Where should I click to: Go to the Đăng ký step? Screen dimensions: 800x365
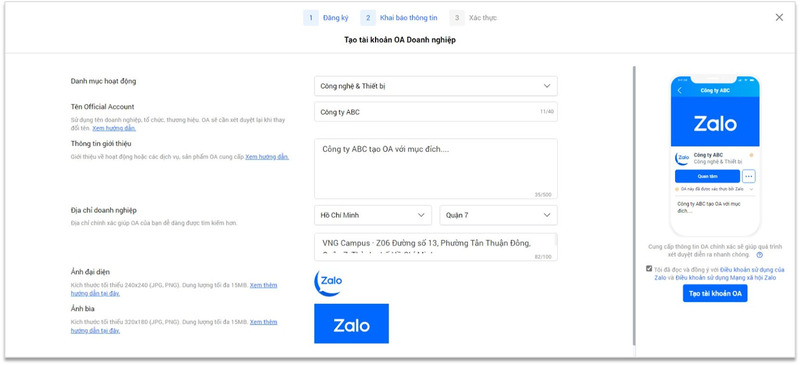[x=336, y=18]
